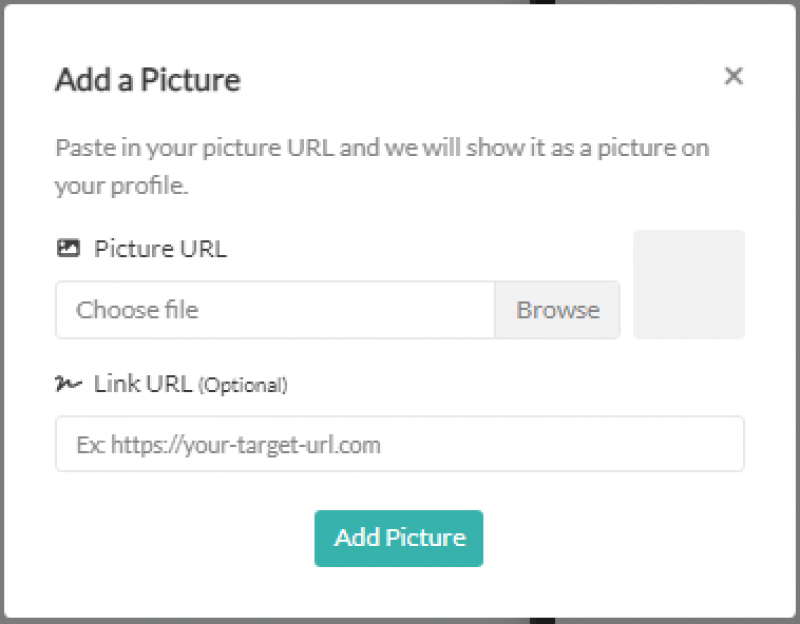Image resolution: width=800 pixels, height=624 pixels.
Task: Focus the Link URL text box
Action: [x=399, y=444]
